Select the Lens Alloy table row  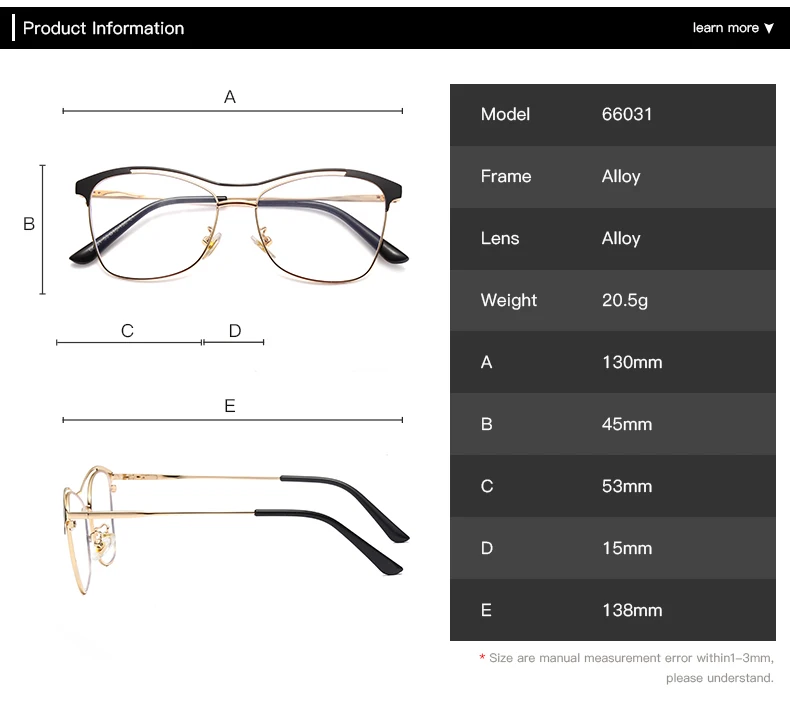pyautogui.click(x=613, y=239)
